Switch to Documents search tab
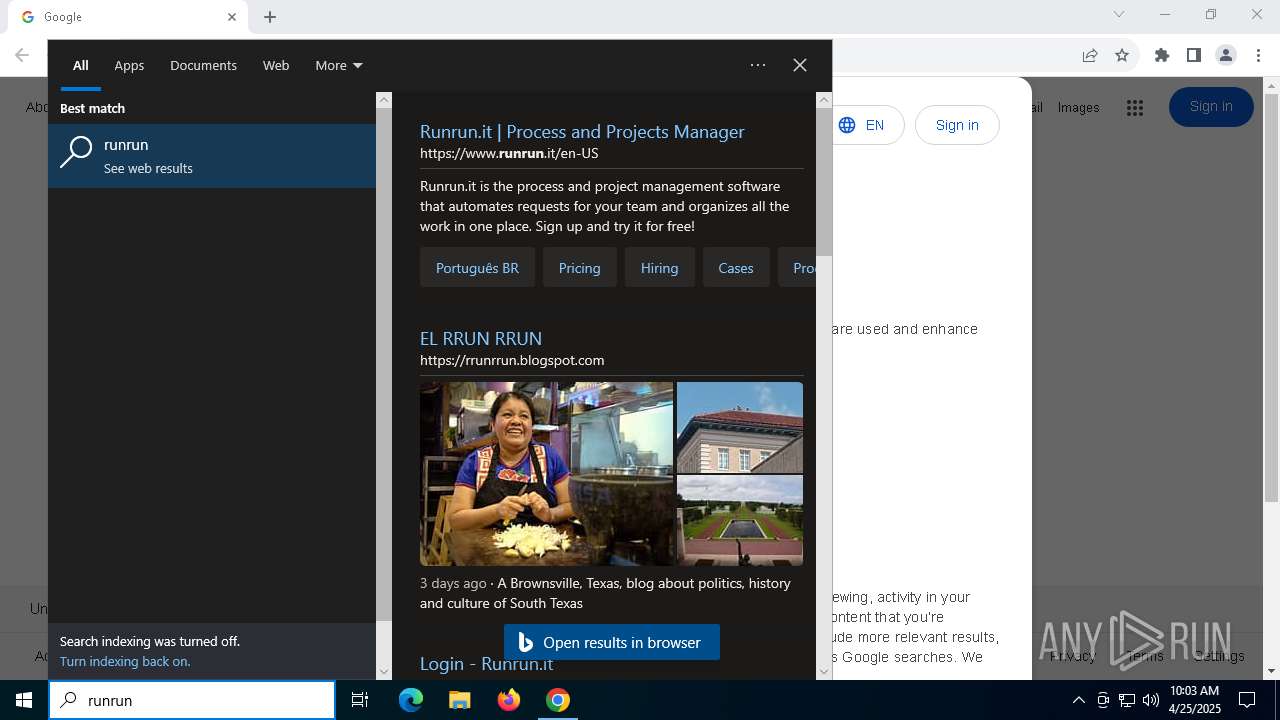Viewport: 1280px width, 720px height. (203, 65)
